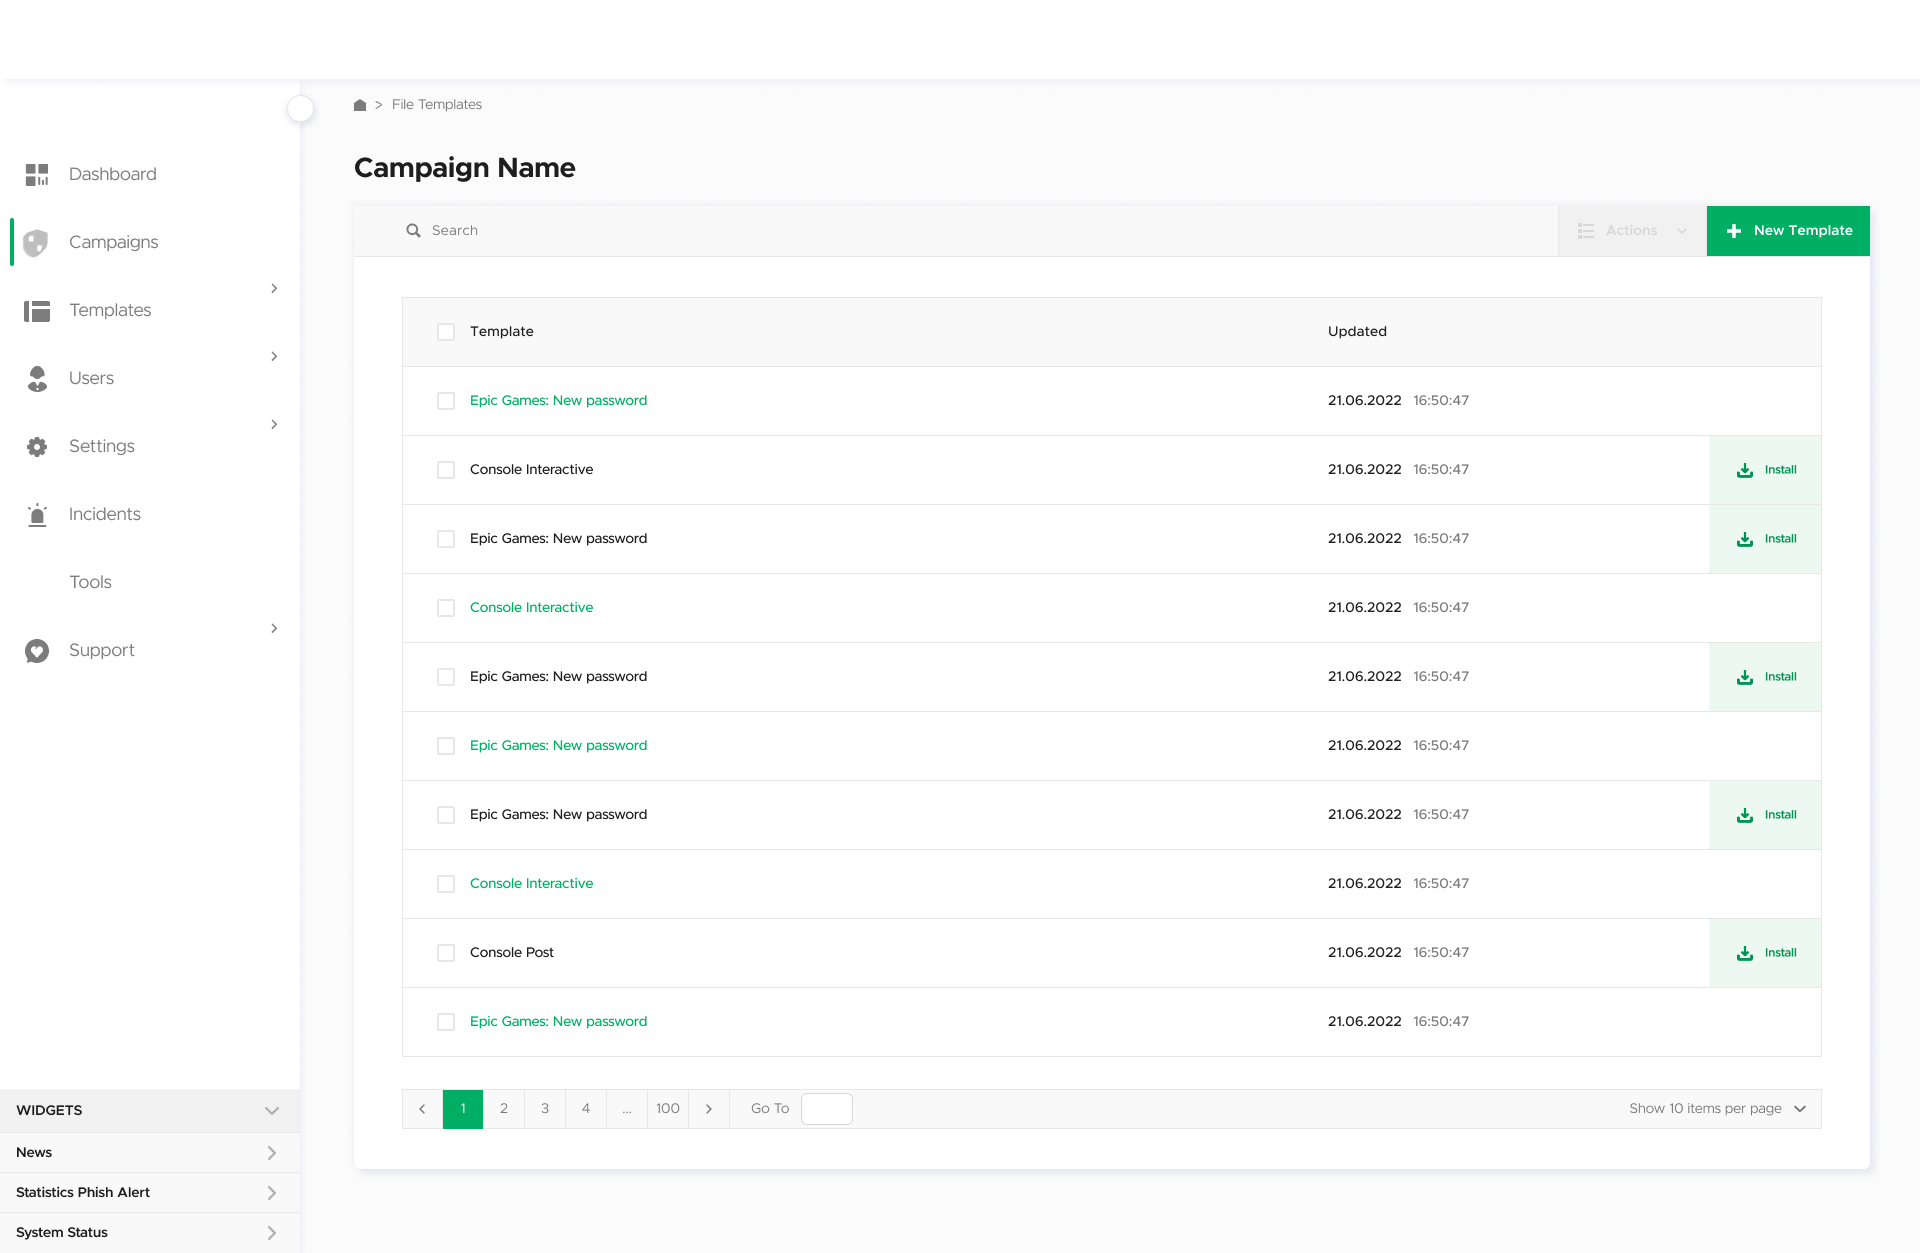Open Support from the sidebar
1920x1253 pixels.
102,651
